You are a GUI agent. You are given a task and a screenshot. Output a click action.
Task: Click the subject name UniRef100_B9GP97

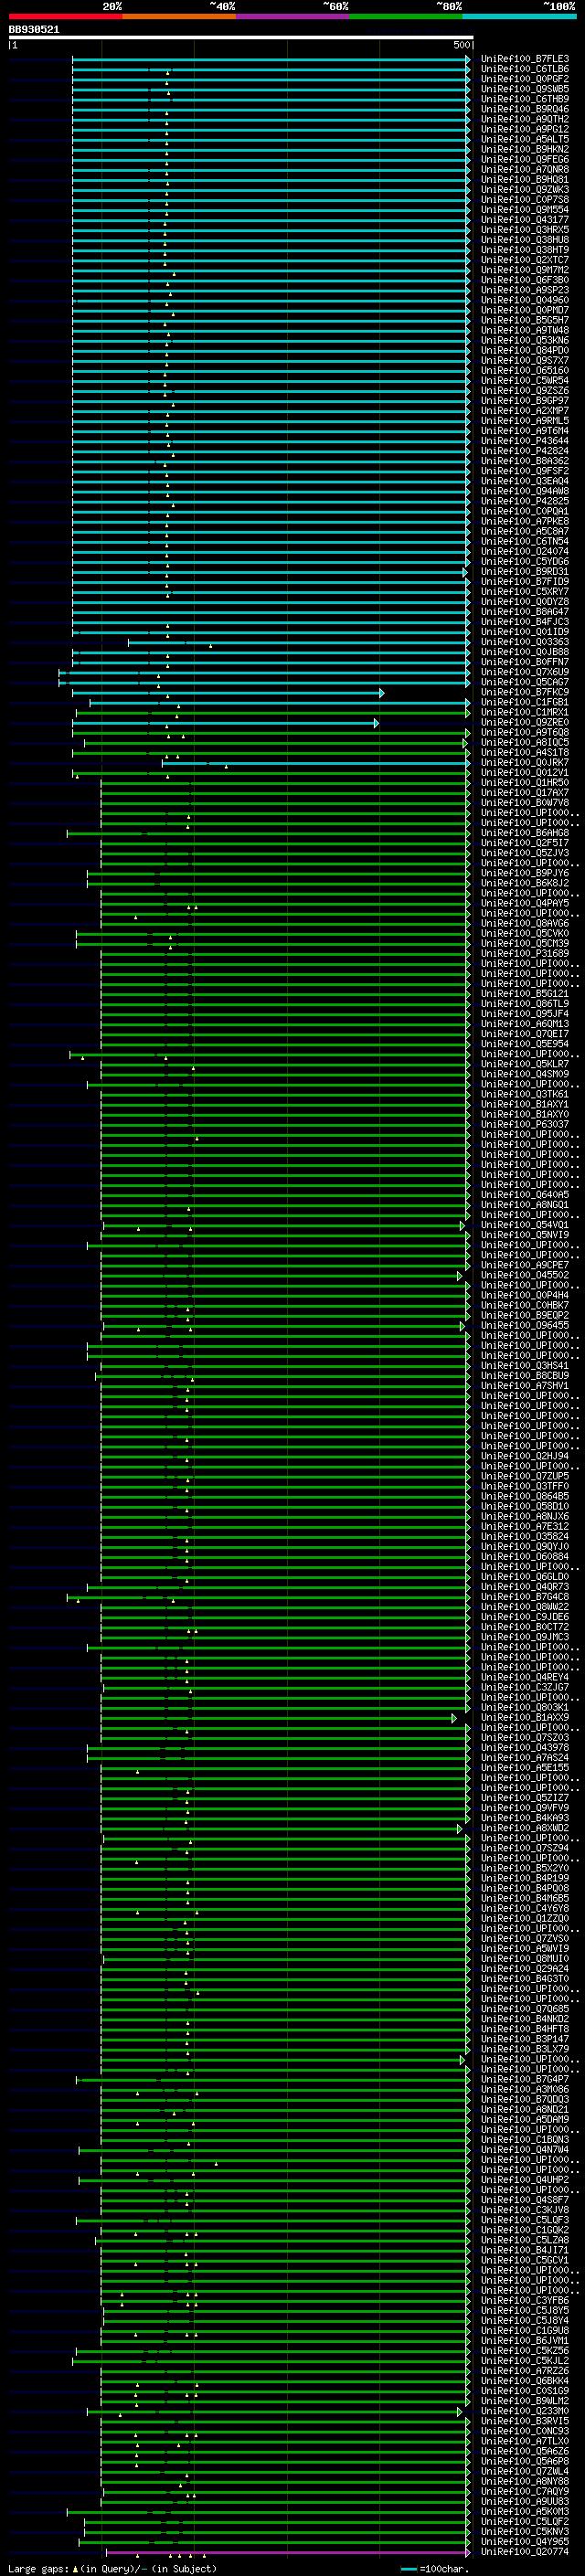tap(524, 400)
